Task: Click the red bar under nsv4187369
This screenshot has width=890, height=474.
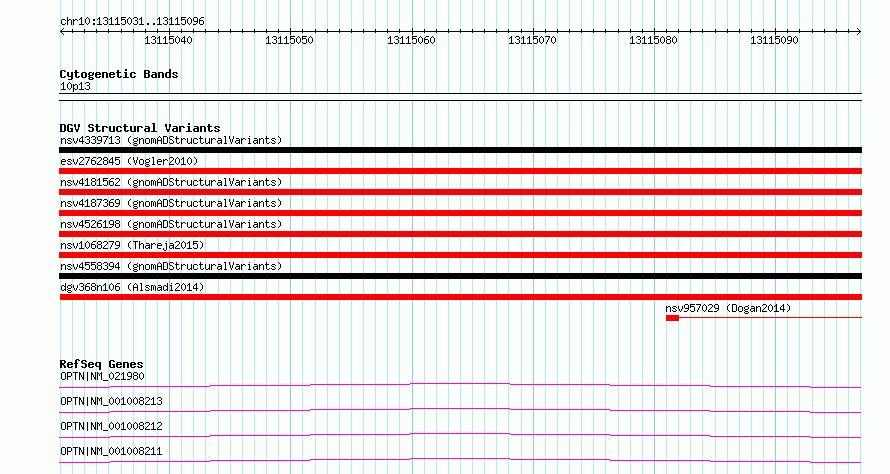Action: (460, 213)
